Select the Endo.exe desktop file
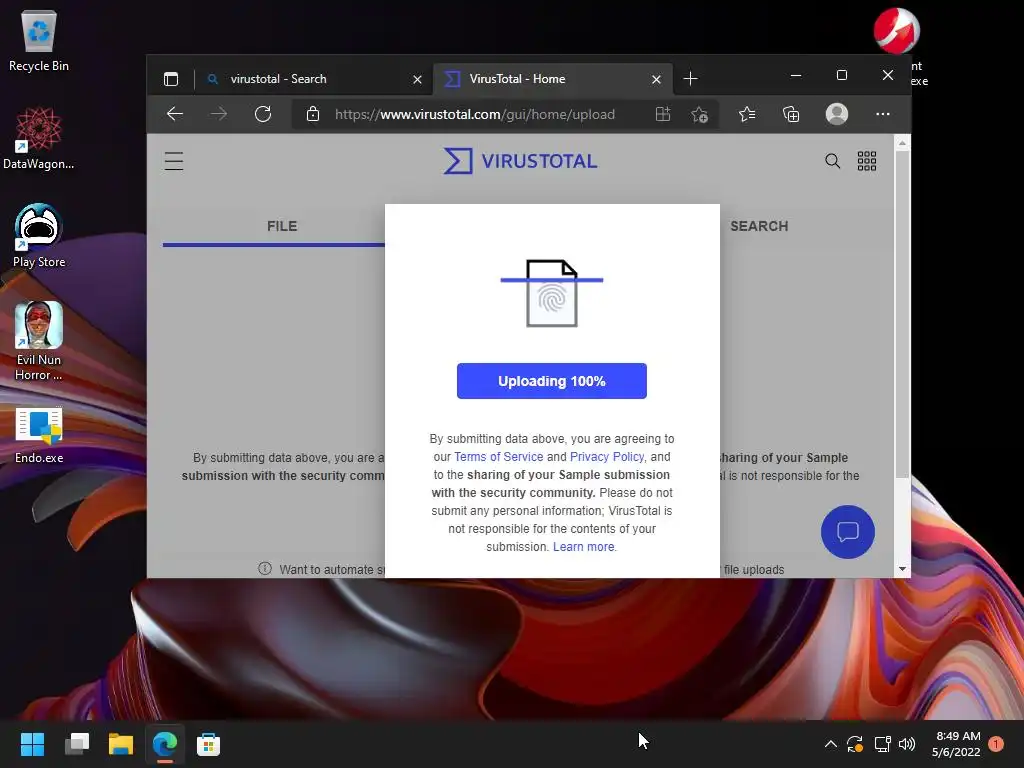This screenshot has height=768, width=1024. click(39, 435)
